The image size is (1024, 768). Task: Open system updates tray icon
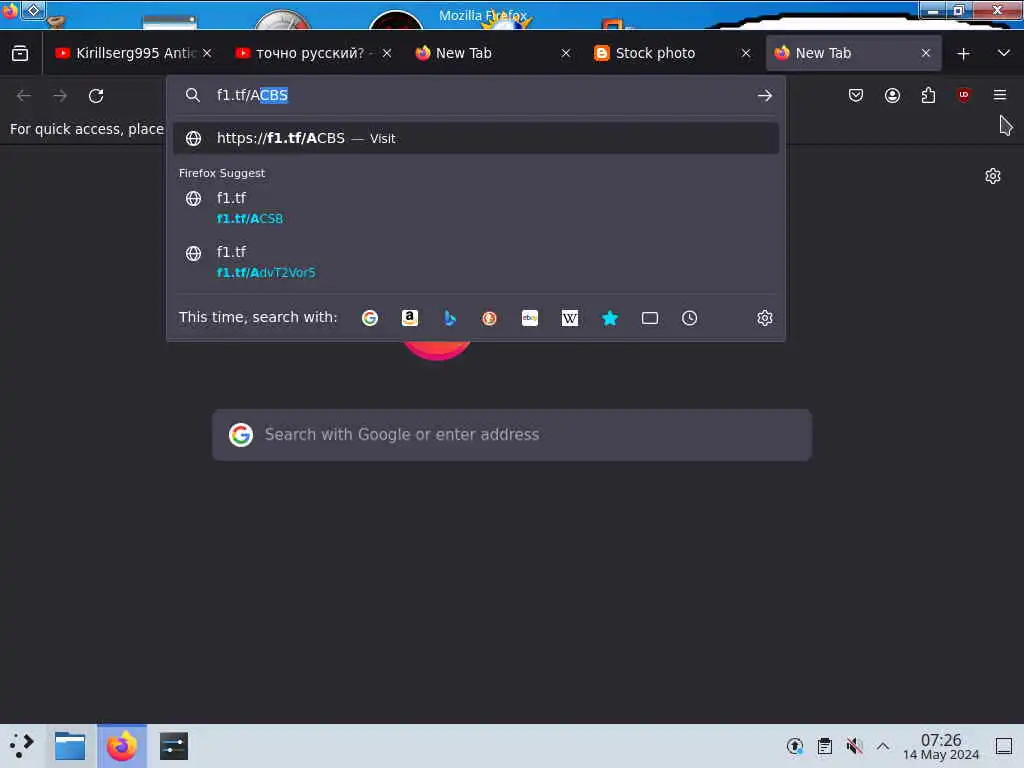coord(794,746)
